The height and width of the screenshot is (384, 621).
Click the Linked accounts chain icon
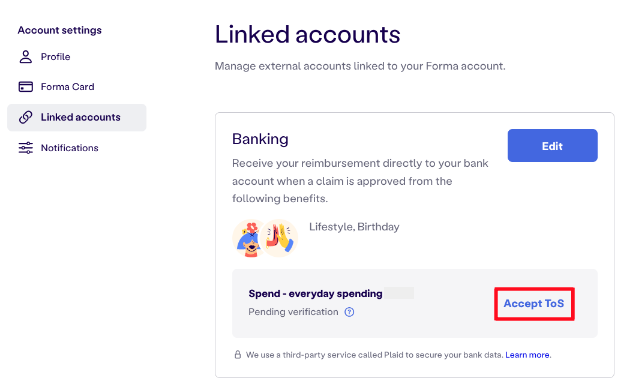[26, 117]
